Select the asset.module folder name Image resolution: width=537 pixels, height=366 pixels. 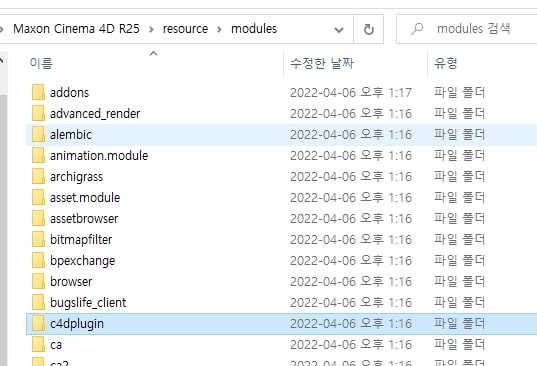(85, 198)
